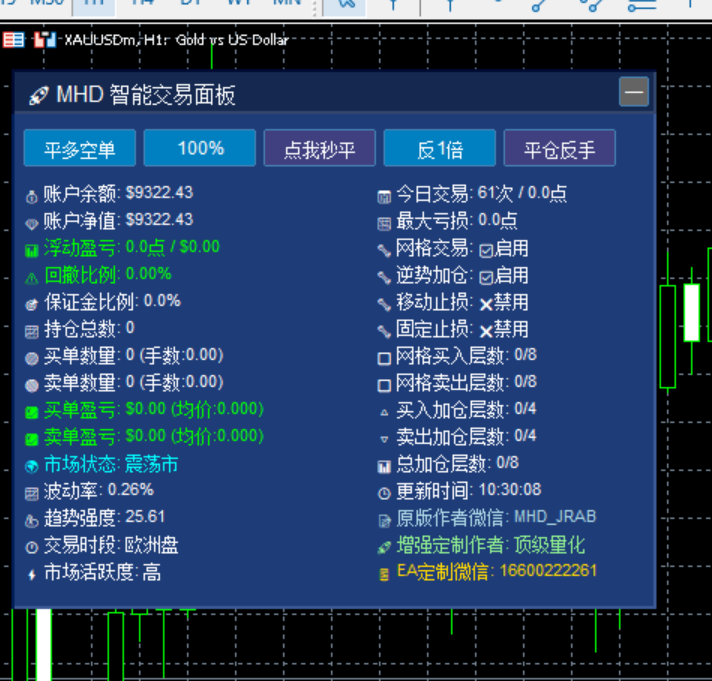Click the 增强定制作者 value 顶级量化
The height and width of the screenshot is (681, 712).
pos(550,545)
